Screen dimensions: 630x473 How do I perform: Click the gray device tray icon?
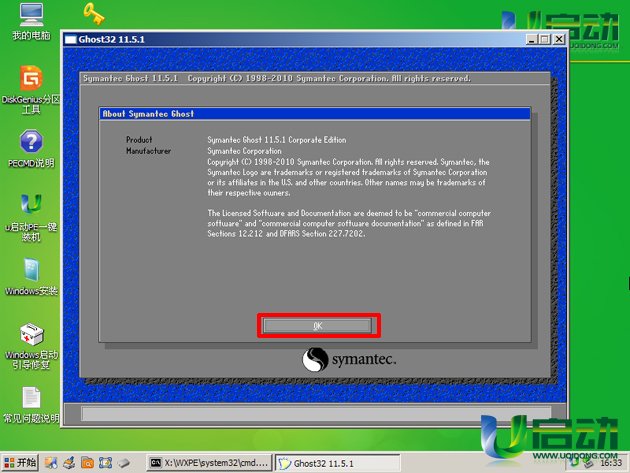(588, 463)
